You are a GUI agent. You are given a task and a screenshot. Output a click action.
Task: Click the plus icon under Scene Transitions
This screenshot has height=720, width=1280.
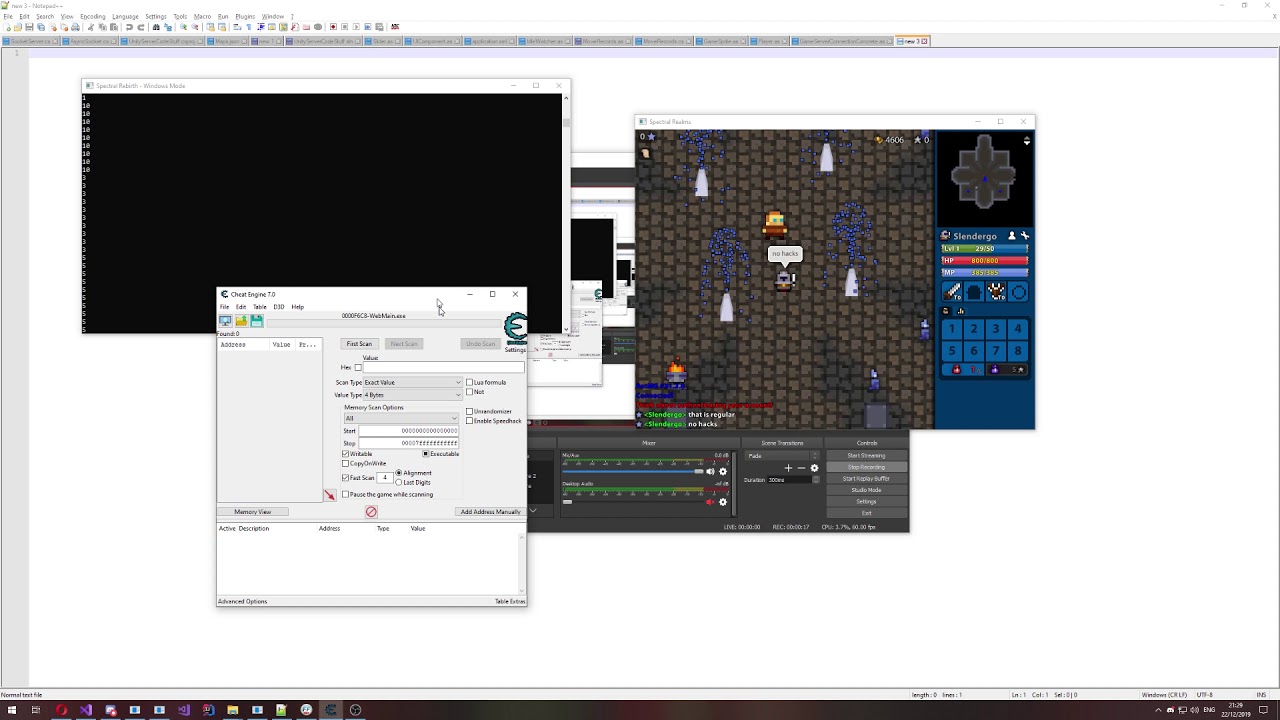[x=788, y=468]
